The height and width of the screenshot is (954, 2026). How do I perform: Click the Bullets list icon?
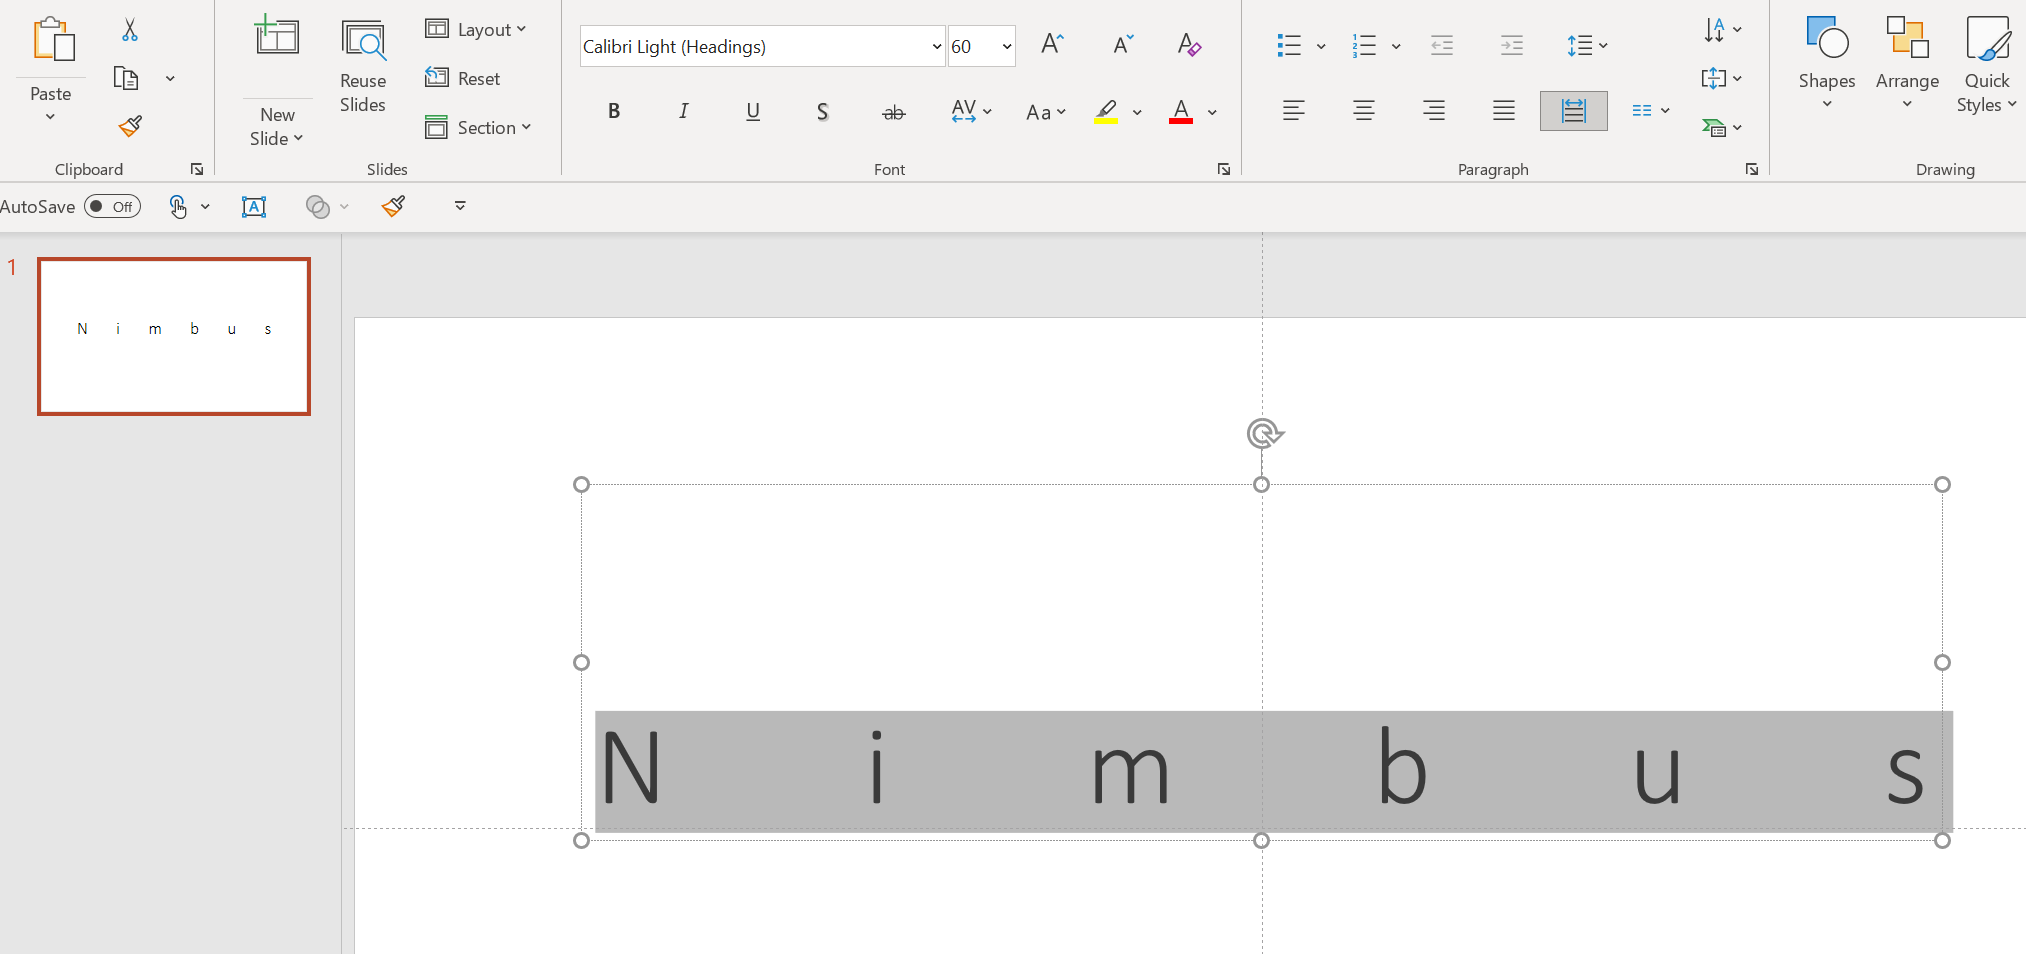[1289, 45]
